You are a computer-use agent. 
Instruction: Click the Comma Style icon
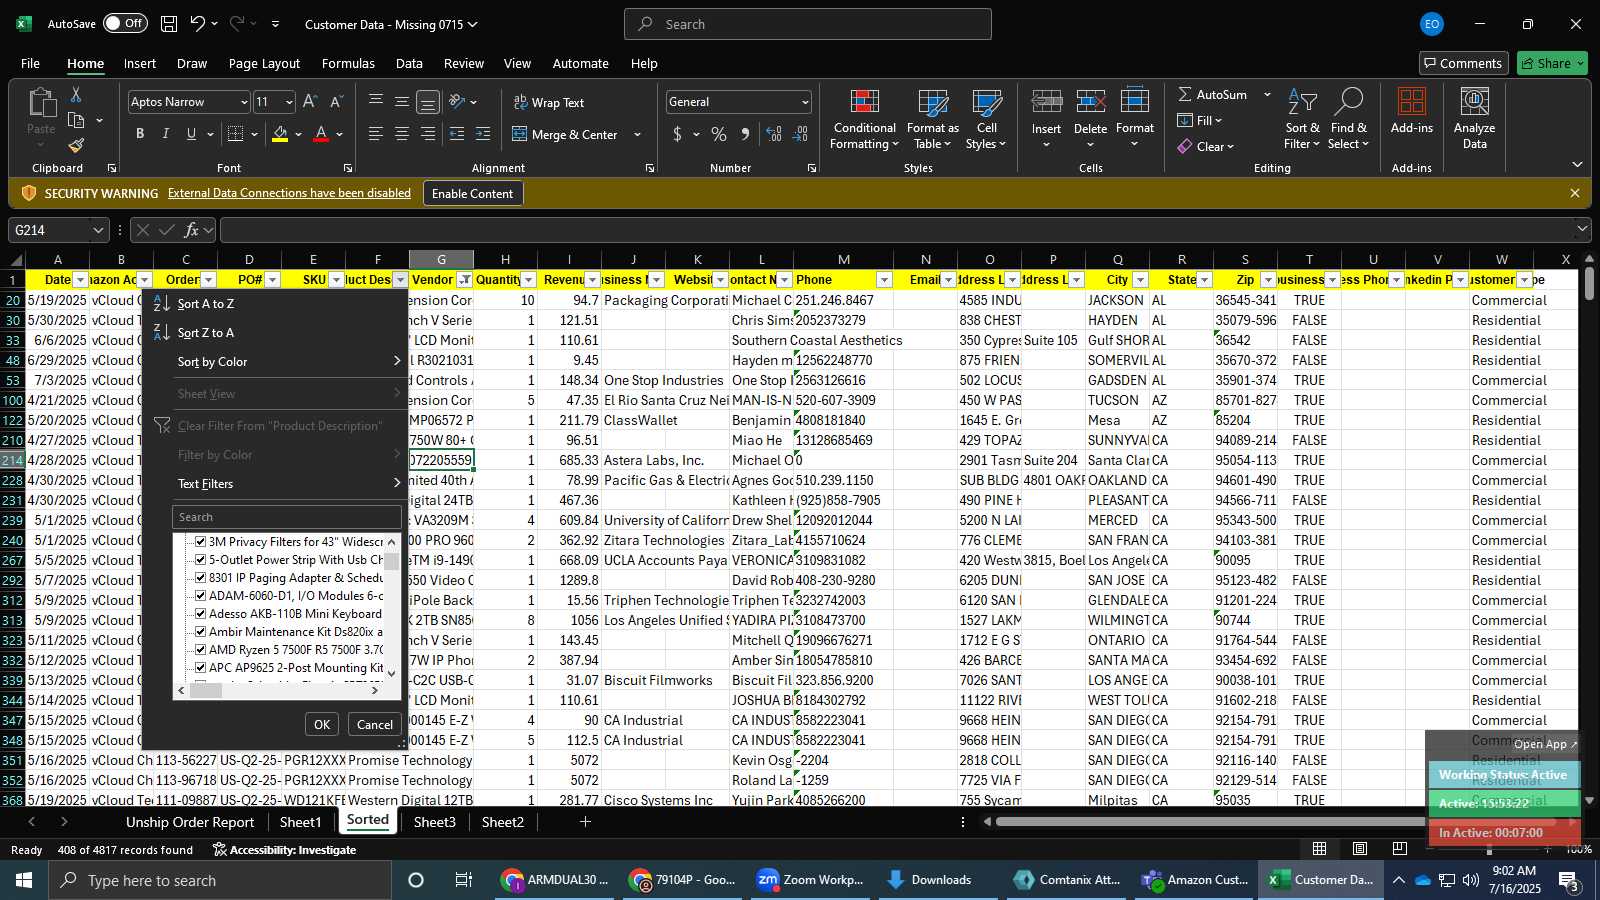745,134
